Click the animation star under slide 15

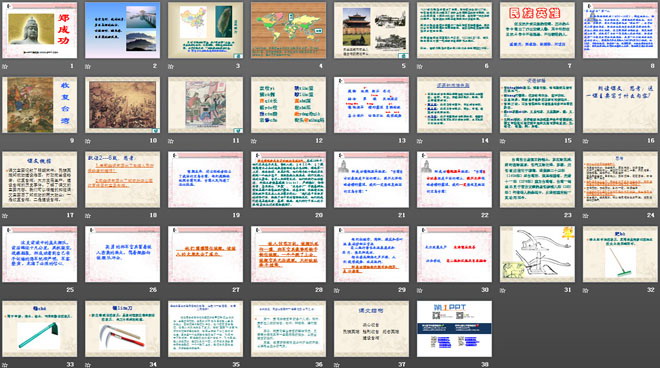(503, 141)
